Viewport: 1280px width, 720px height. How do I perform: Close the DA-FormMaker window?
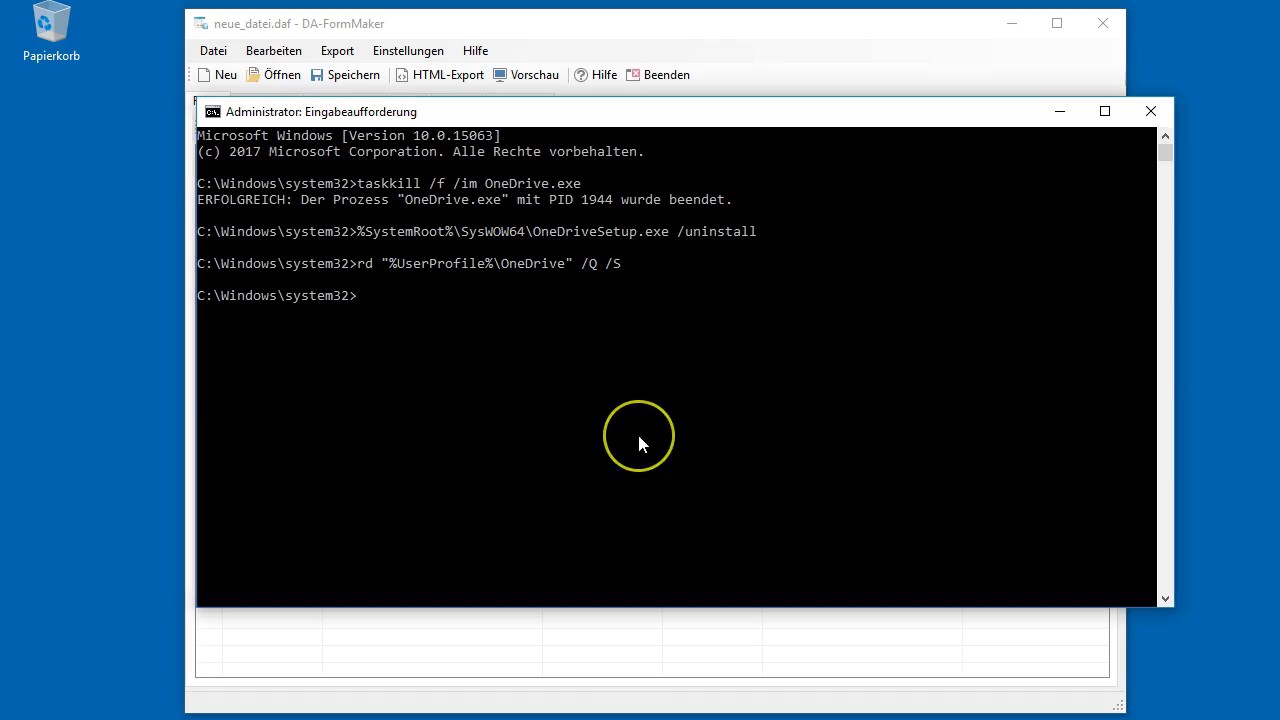coord(1103,24)
